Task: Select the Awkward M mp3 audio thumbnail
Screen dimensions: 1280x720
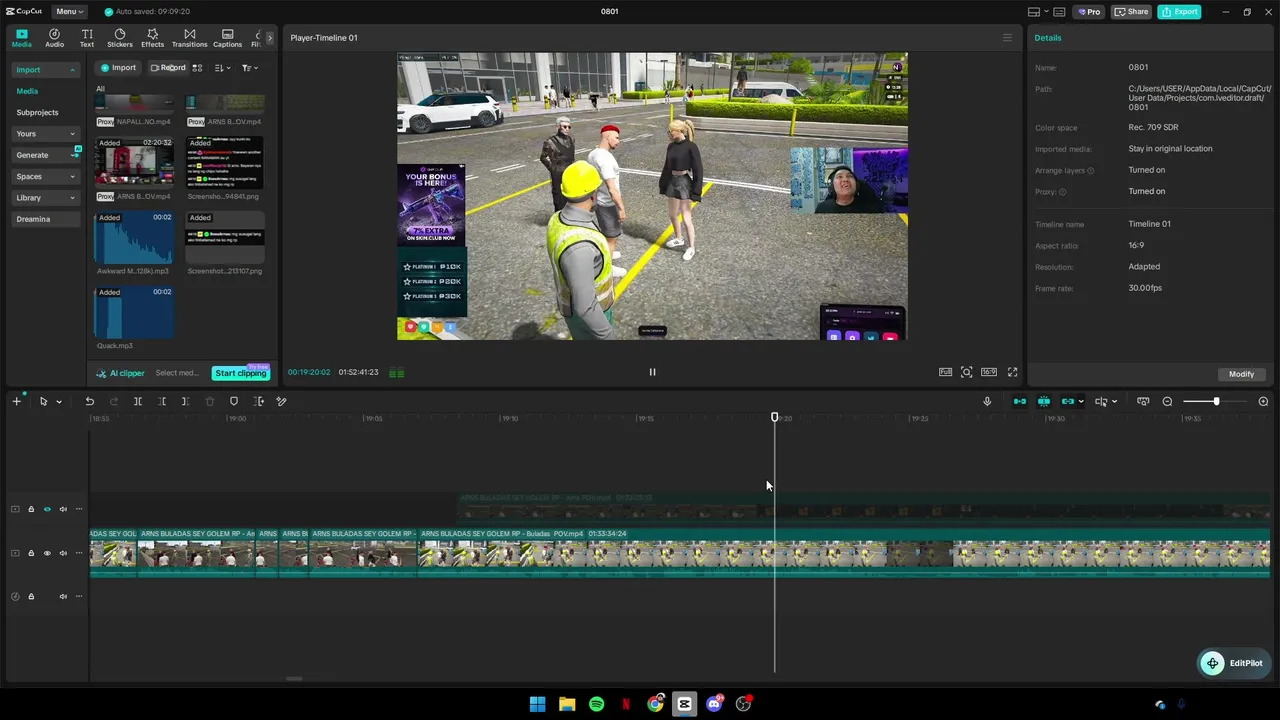Action: click(x=133, y=238)
